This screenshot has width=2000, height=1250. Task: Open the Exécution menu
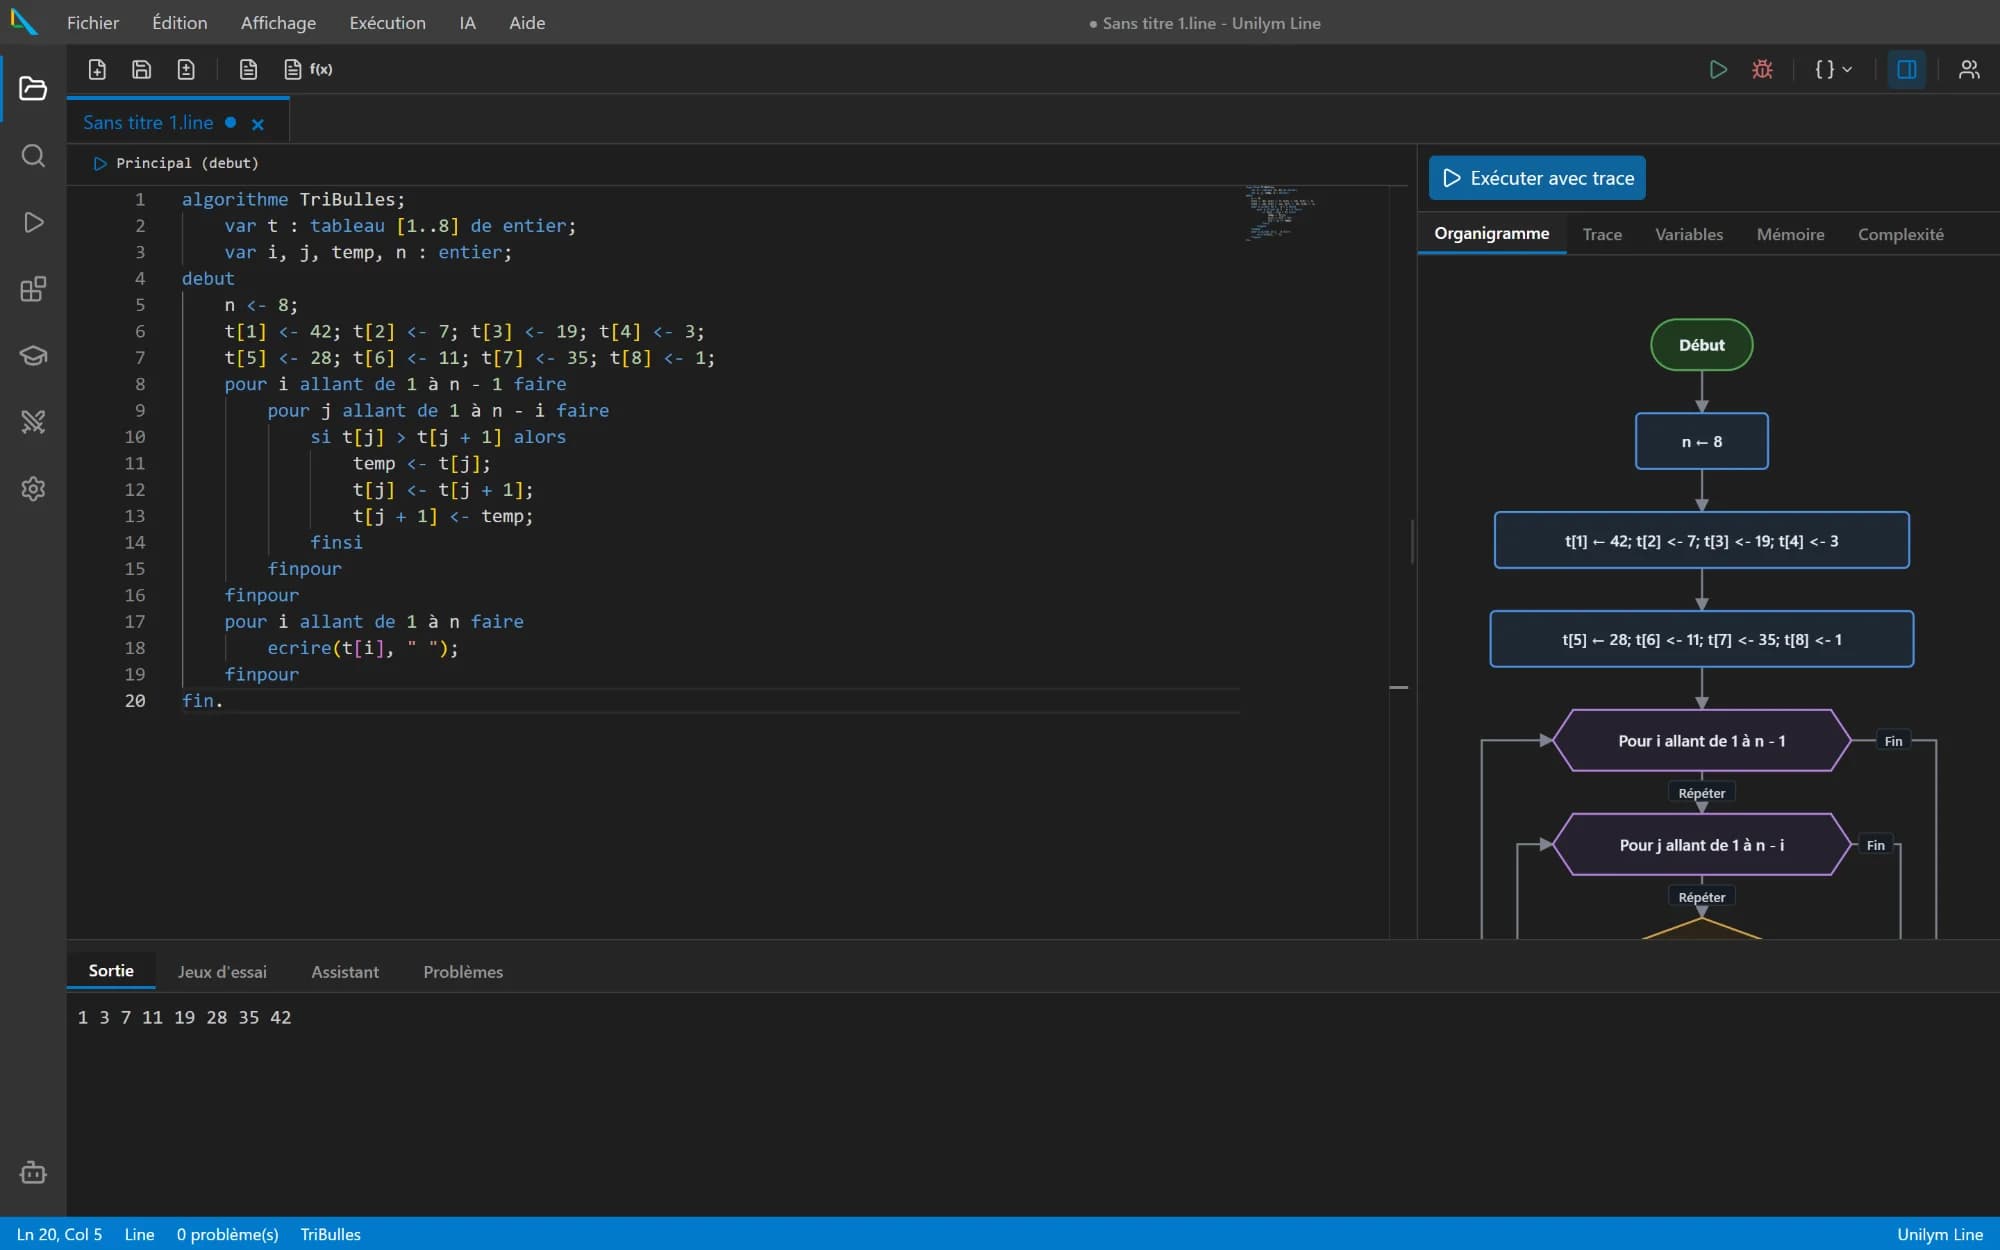point(387,22)
